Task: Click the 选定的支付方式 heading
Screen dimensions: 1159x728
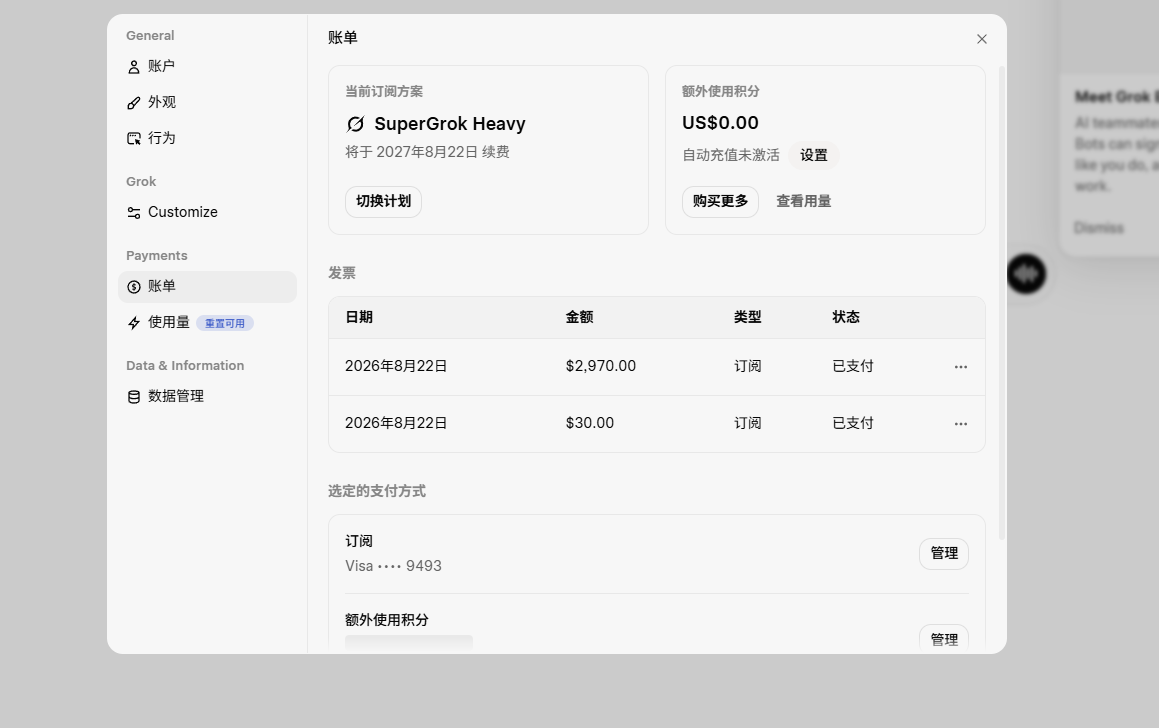Action: click(x=377, y=491)
